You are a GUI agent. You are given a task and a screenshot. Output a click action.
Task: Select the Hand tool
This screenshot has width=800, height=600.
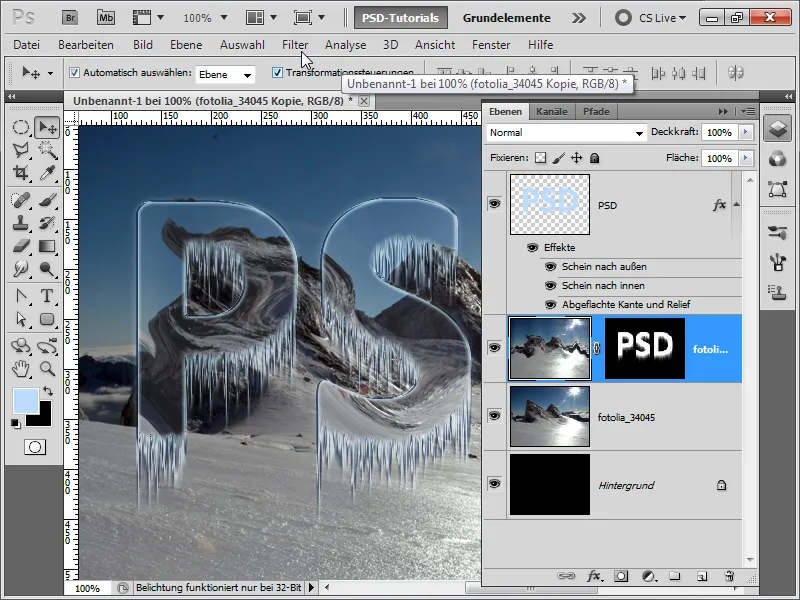pos(20,368)
